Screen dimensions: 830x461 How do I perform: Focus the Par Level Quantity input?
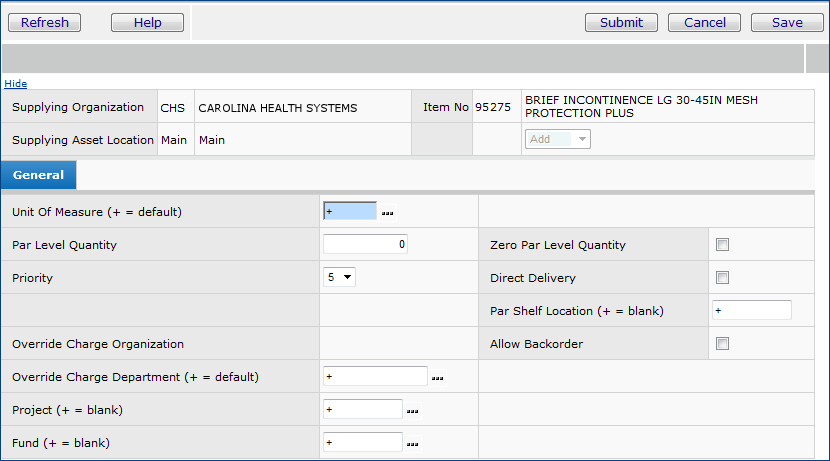click(365, 244)
